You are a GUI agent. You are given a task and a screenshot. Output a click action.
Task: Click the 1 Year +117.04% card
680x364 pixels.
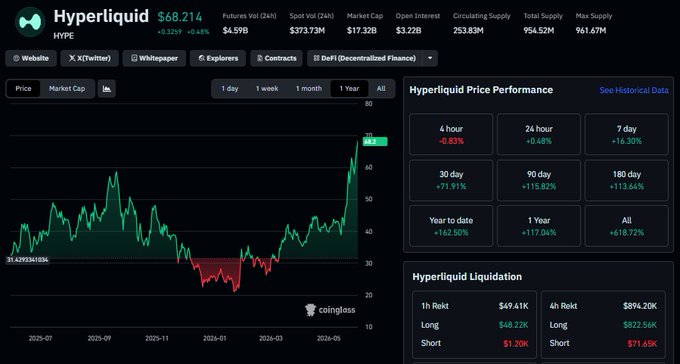(x=539, y=226)
